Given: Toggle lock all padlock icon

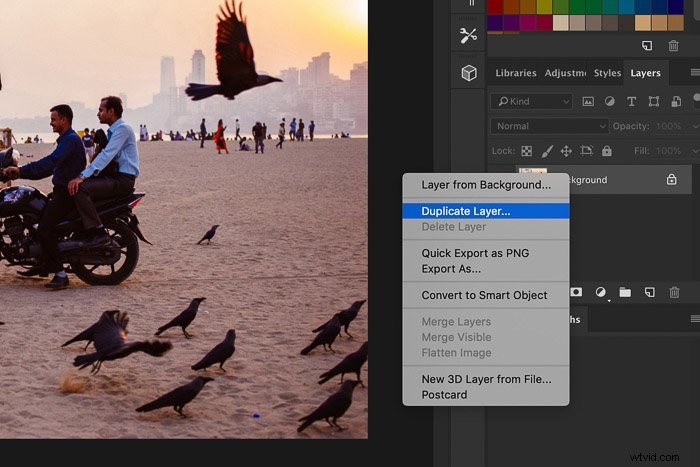Looking at the screenshot, I should 606,151.
